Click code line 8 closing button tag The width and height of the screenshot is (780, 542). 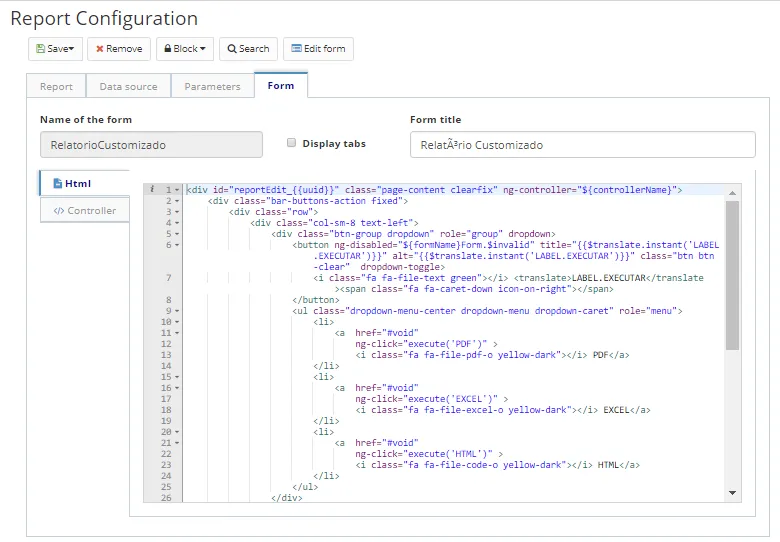pos(315,300)
